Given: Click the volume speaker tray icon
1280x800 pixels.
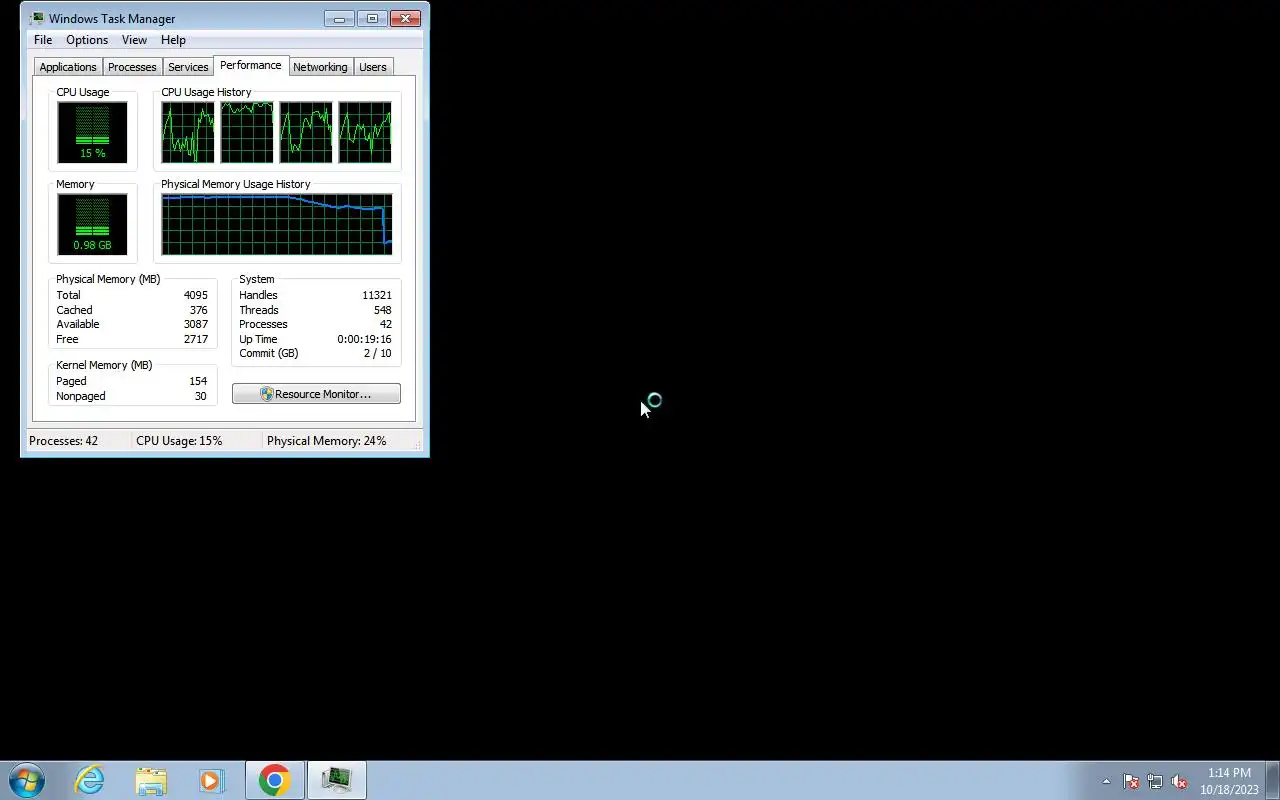Looking at the screenshot, I should (1179, 781).
